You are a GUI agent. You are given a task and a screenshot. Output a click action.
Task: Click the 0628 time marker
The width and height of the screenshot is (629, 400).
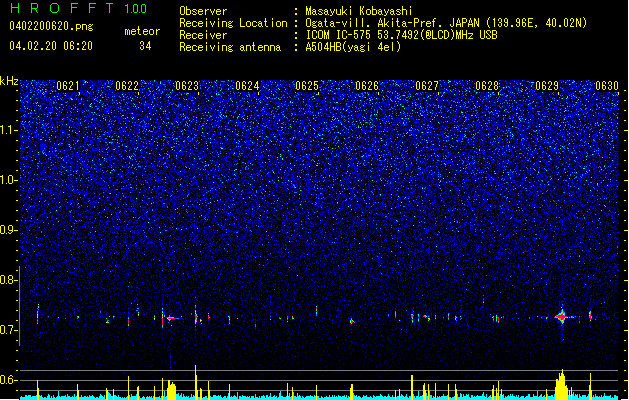pos(487,86)
